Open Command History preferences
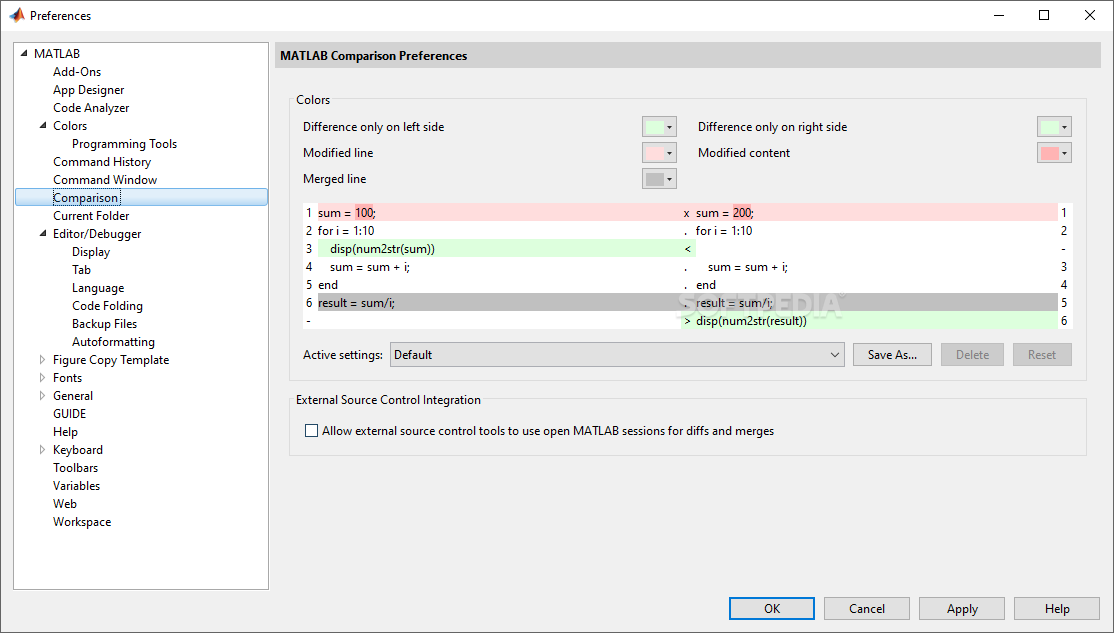Image resolution: width=1114 pixels, height=633 pixels. point(102,162)
